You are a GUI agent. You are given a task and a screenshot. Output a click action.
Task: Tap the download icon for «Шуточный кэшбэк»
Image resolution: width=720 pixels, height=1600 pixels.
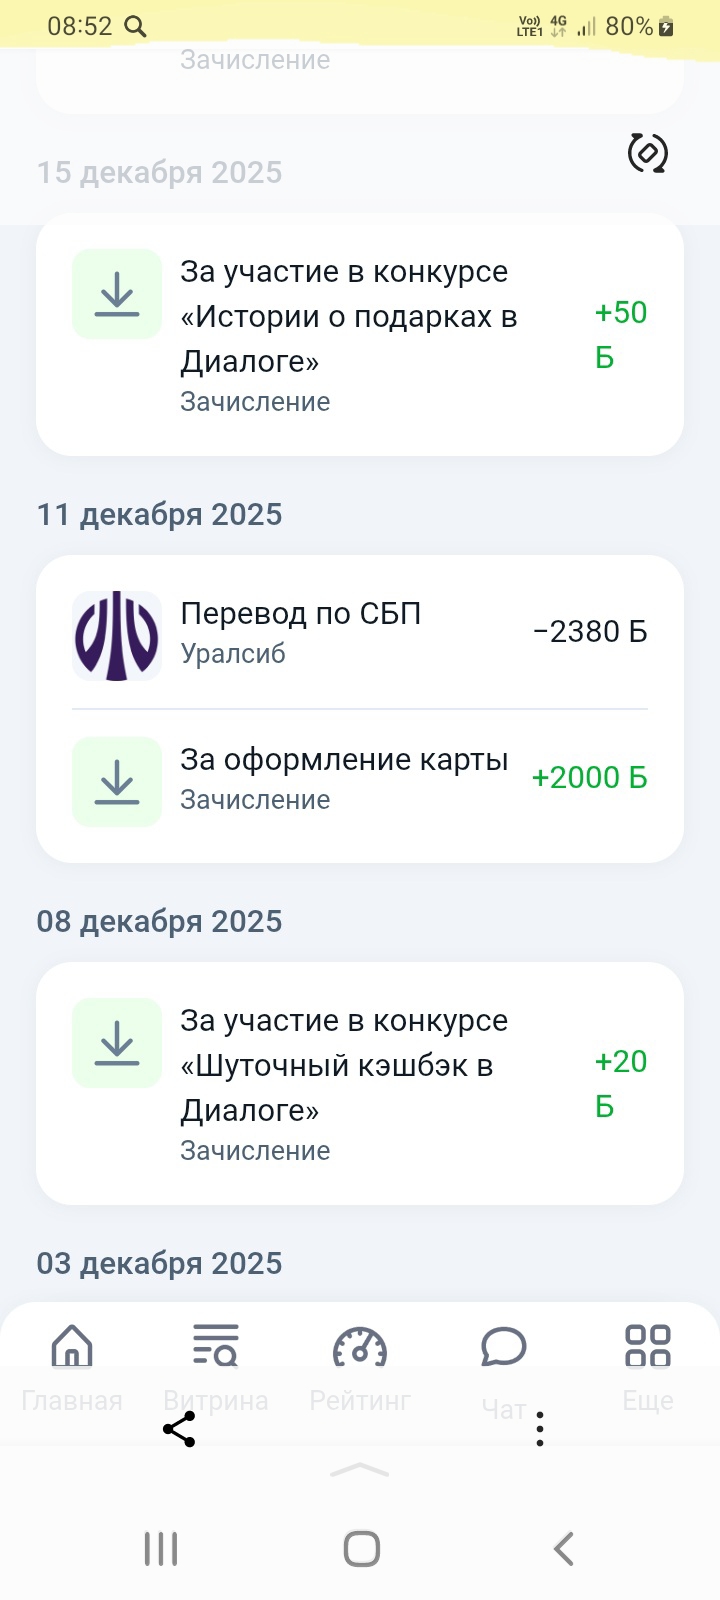117,1043
